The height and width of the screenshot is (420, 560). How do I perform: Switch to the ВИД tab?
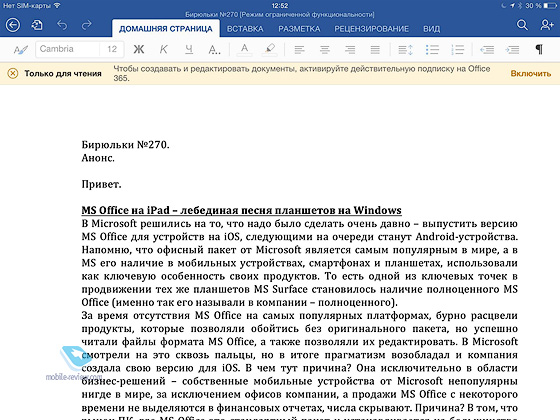[431, 29]
